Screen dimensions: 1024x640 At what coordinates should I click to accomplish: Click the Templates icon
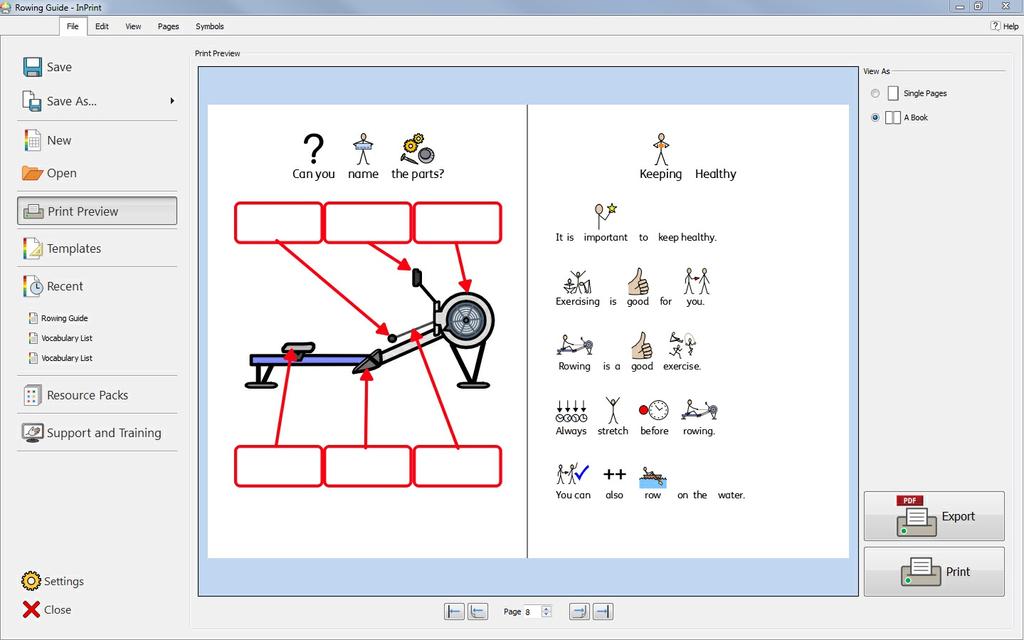32,248
